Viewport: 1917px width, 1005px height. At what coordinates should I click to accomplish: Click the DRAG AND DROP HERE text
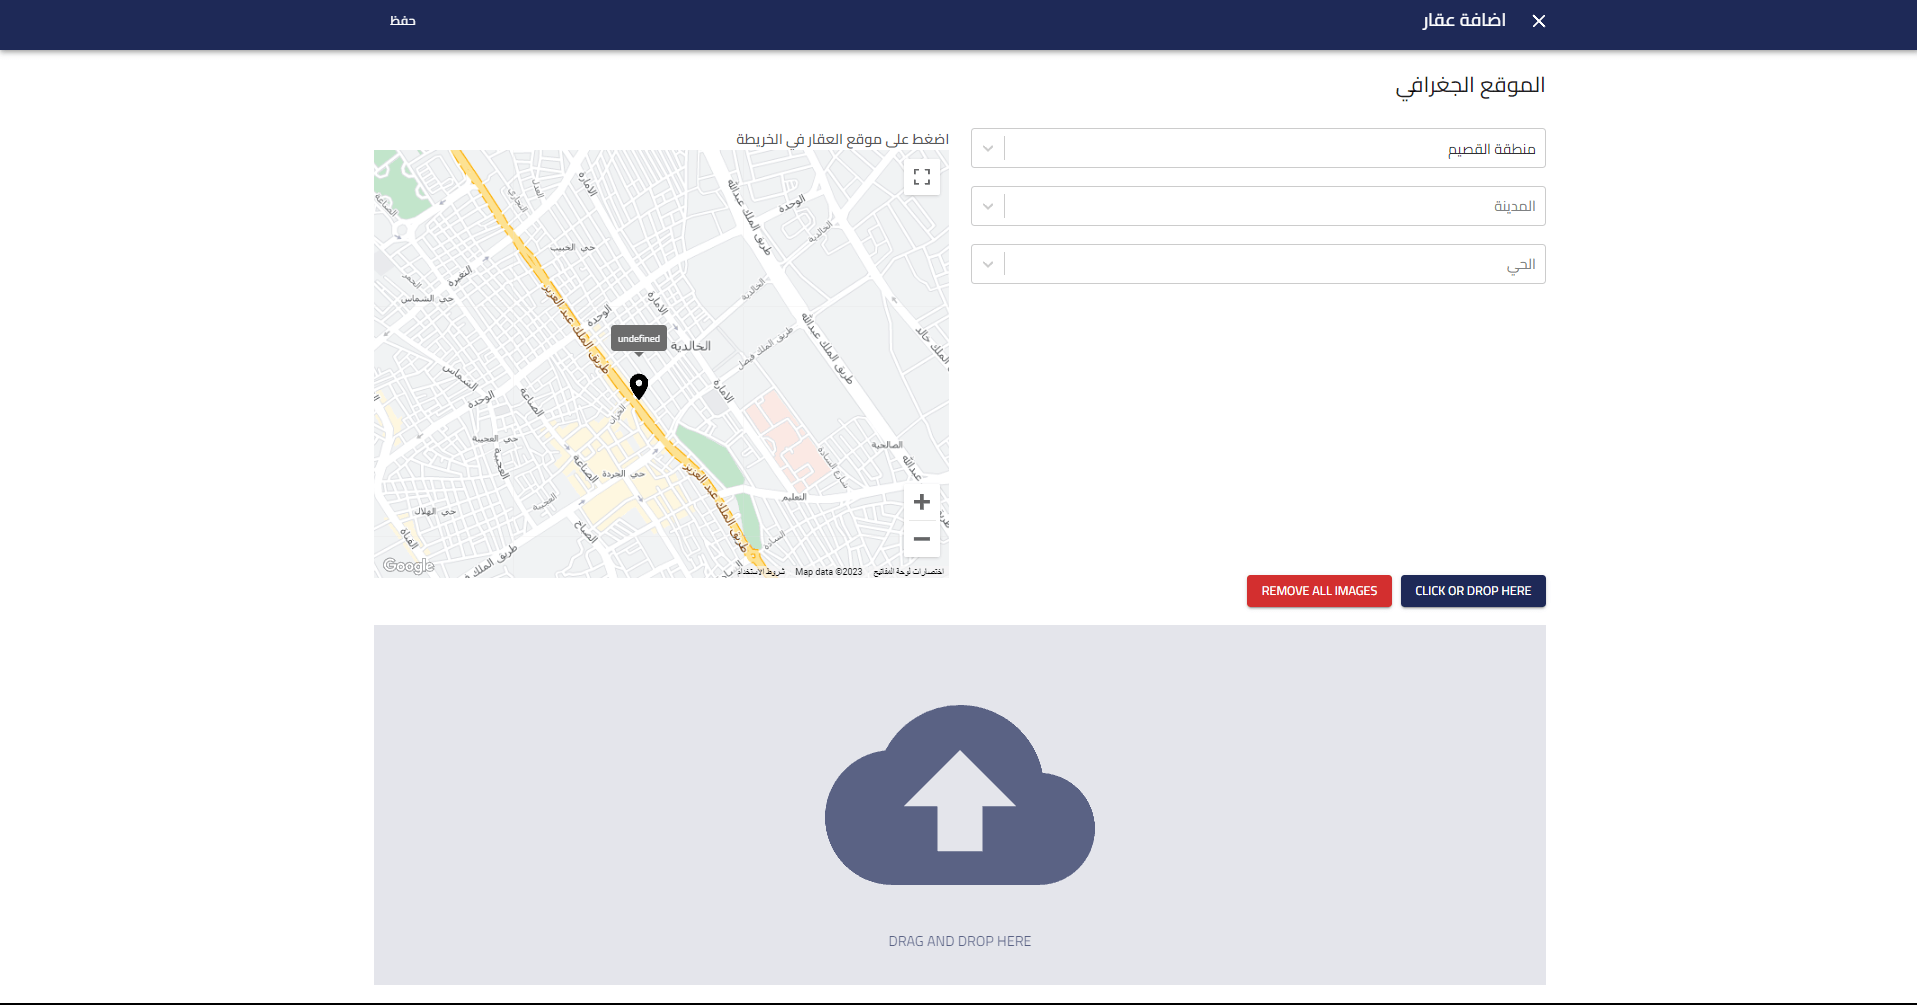point(959,941)
